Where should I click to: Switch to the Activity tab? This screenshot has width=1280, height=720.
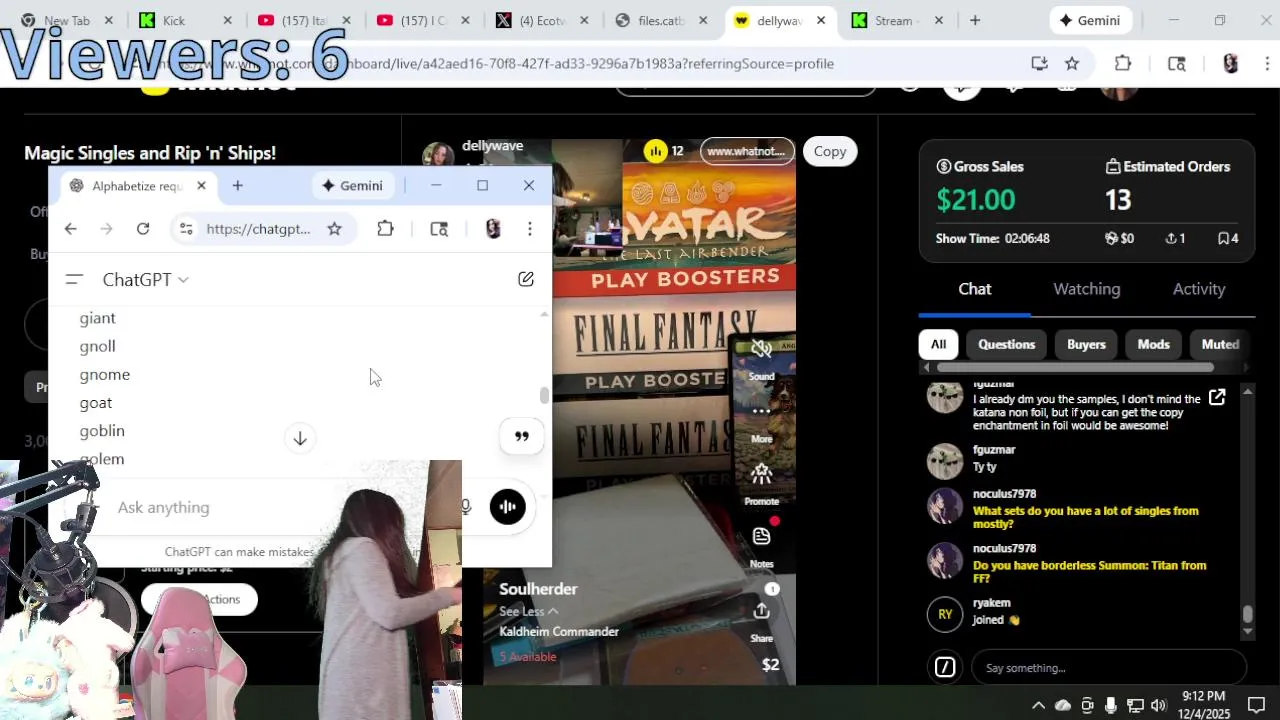[1198, 289]
